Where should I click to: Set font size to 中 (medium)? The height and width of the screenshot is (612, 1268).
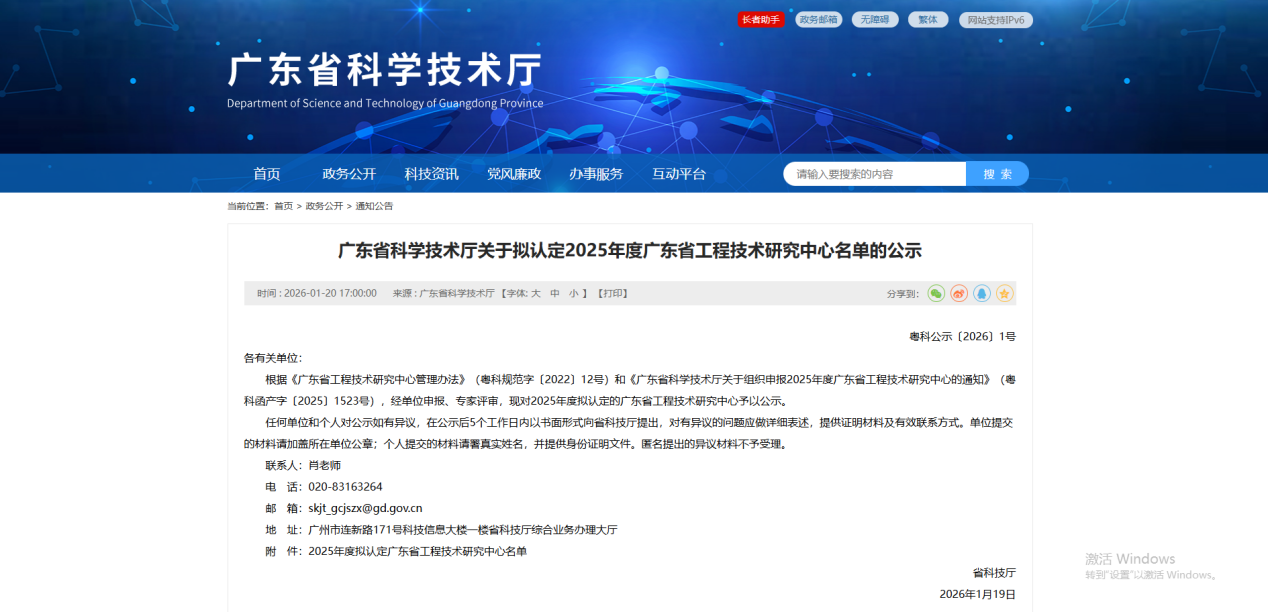[x=554, y=294]
